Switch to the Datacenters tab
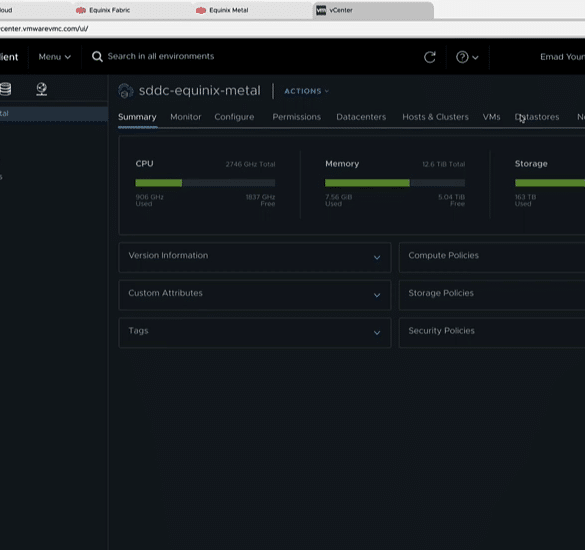Viewport: 585px width, 550px height. (x=361, y=117)
